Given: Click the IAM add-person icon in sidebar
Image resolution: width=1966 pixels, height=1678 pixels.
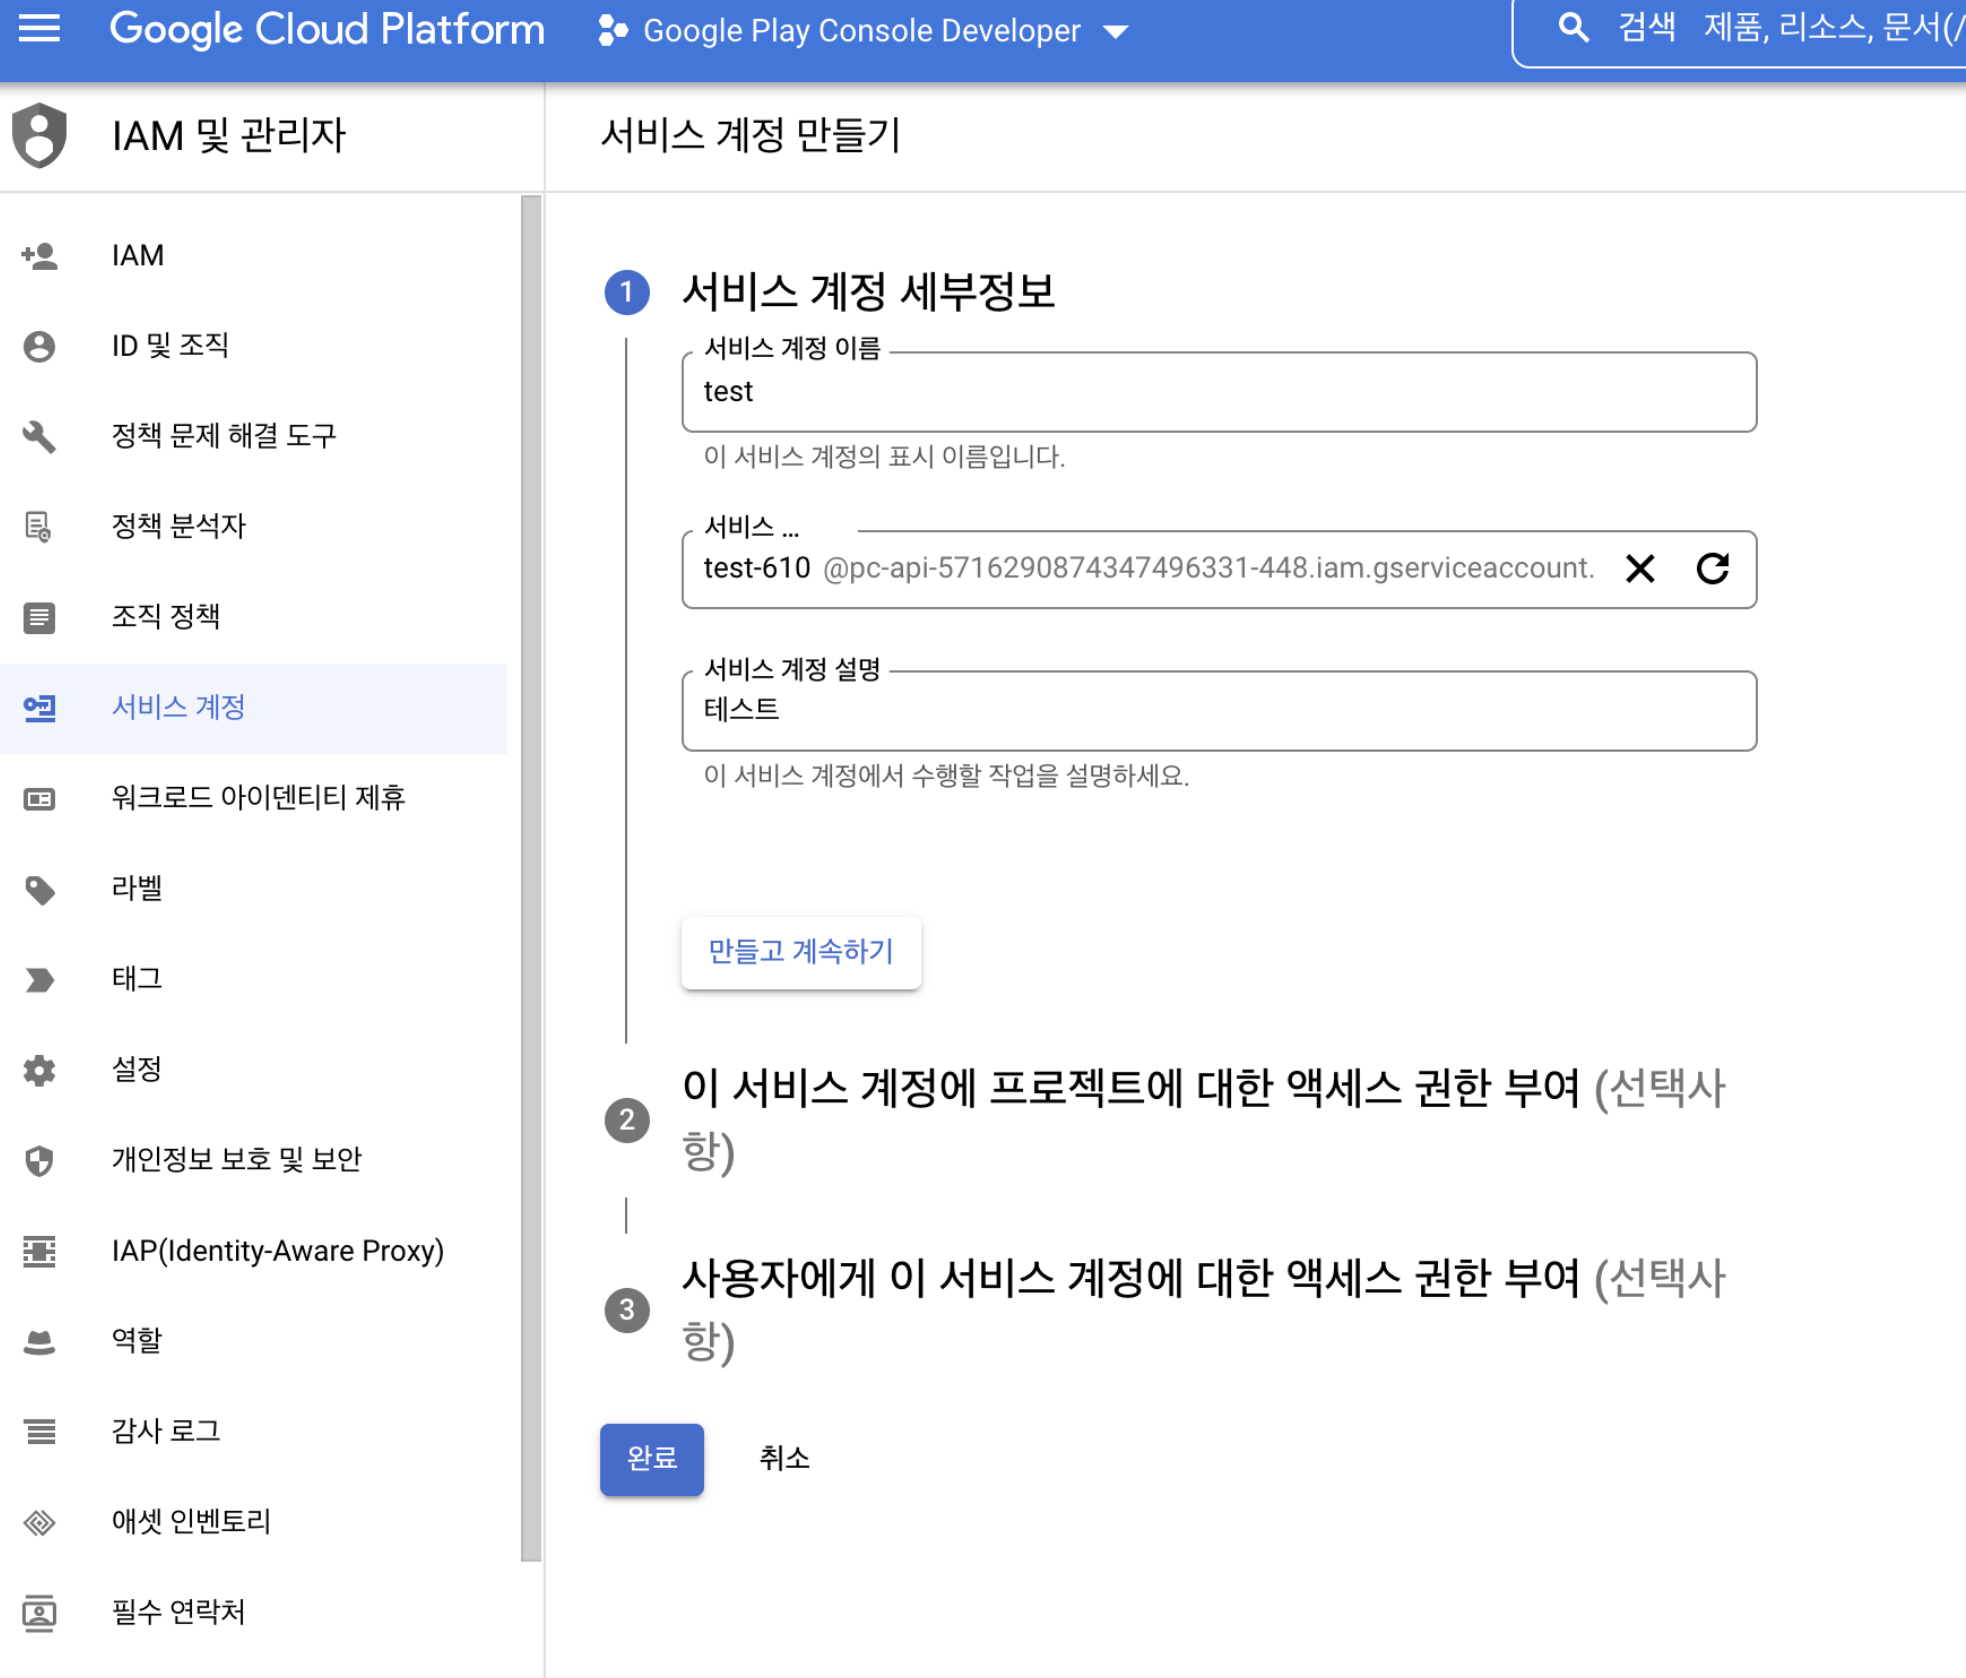Looking at the screenshot, I should (x=40, y=256).
